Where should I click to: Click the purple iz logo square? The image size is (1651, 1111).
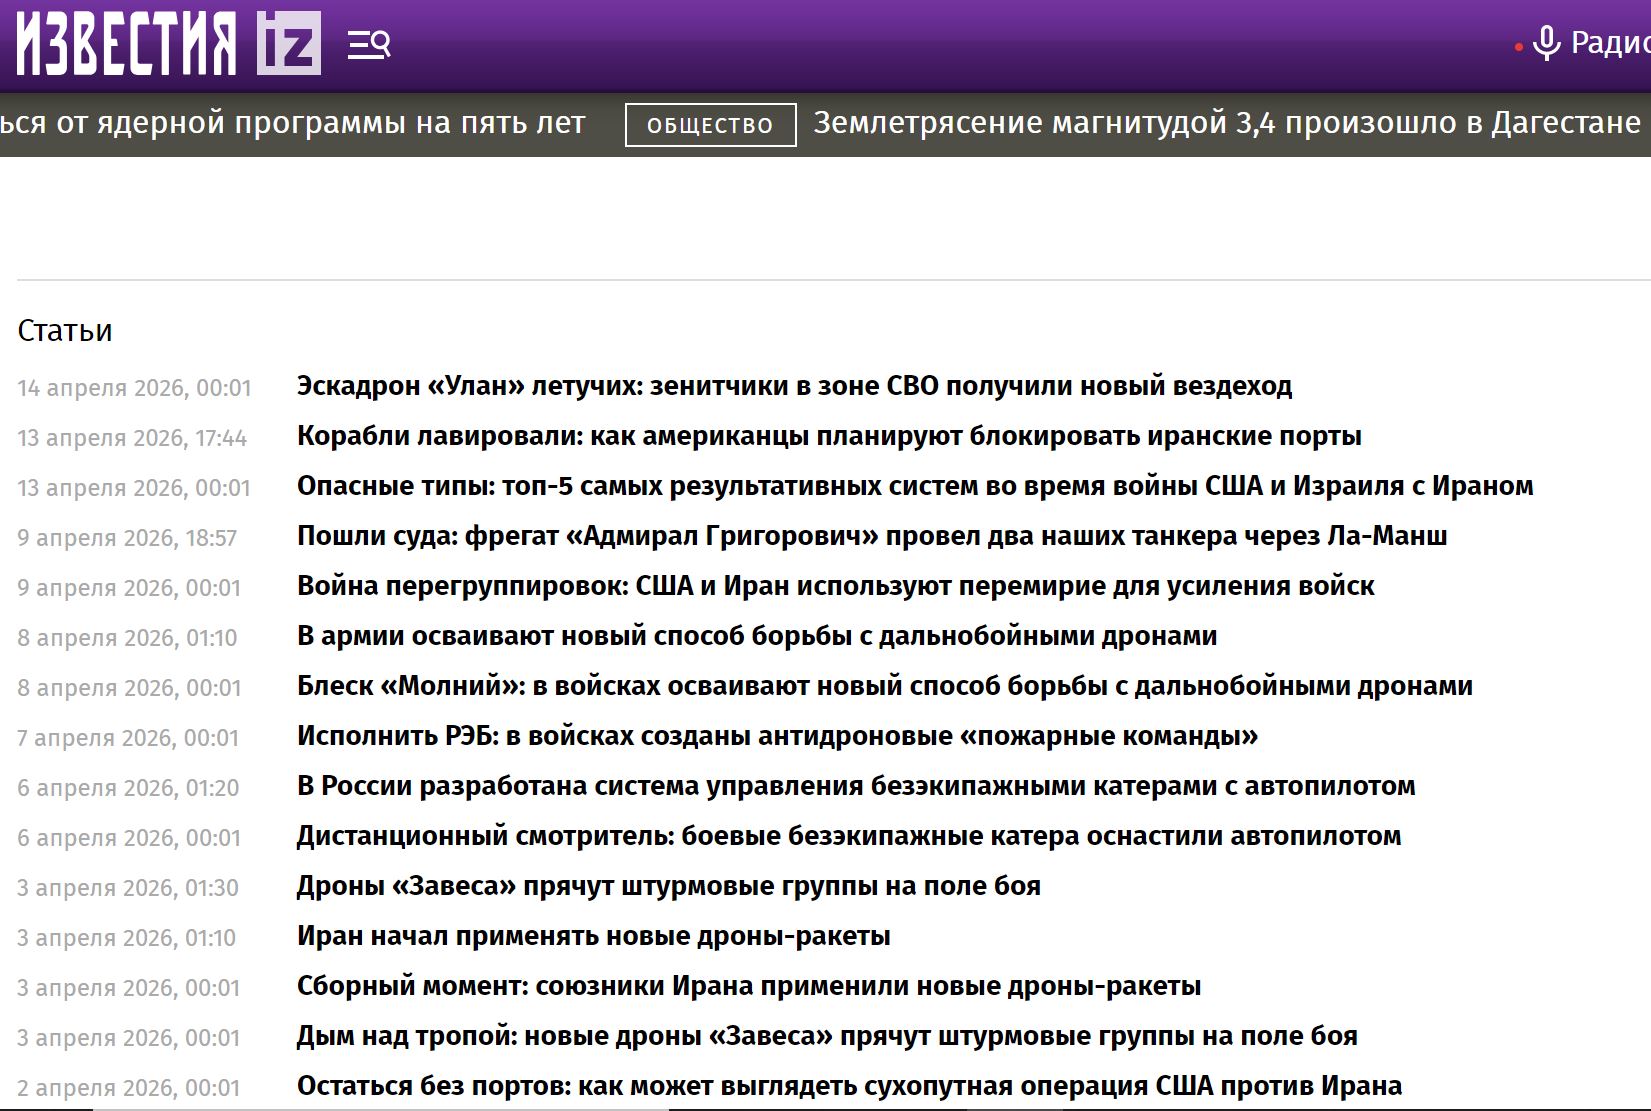click(288, 44)
